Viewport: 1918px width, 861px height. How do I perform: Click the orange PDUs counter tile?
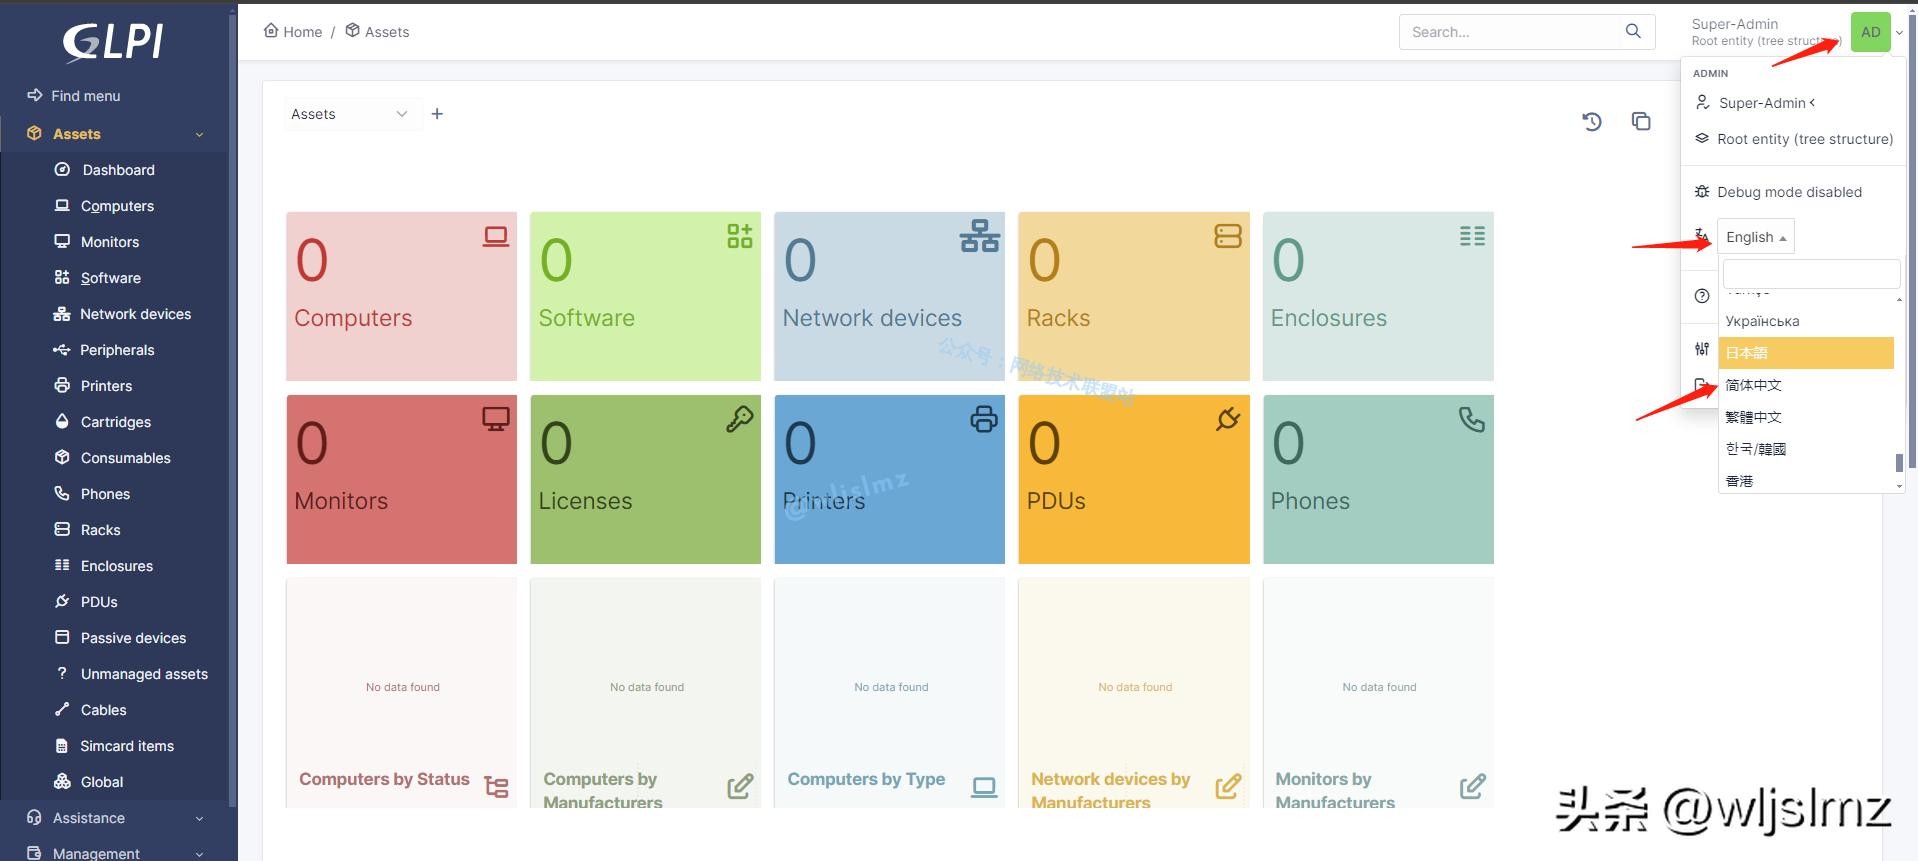[1133, 479]
